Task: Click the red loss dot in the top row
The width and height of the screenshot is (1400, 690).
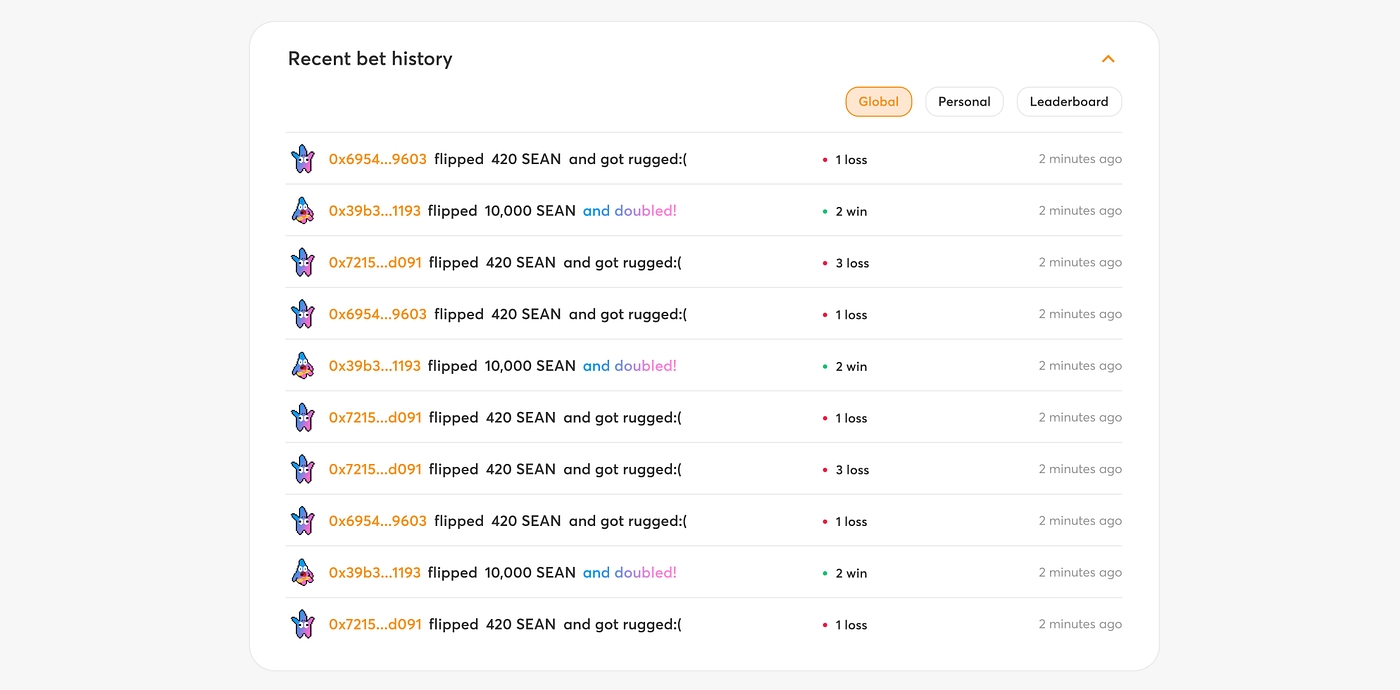Action: pos(825,160)
